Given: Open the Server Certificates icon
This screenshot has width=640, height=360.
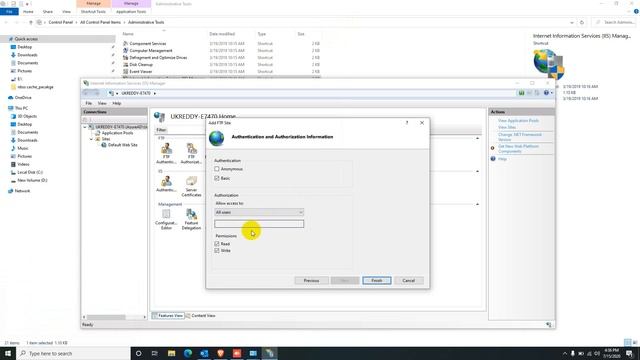Looking at the screenshot, I should point(191,186).
